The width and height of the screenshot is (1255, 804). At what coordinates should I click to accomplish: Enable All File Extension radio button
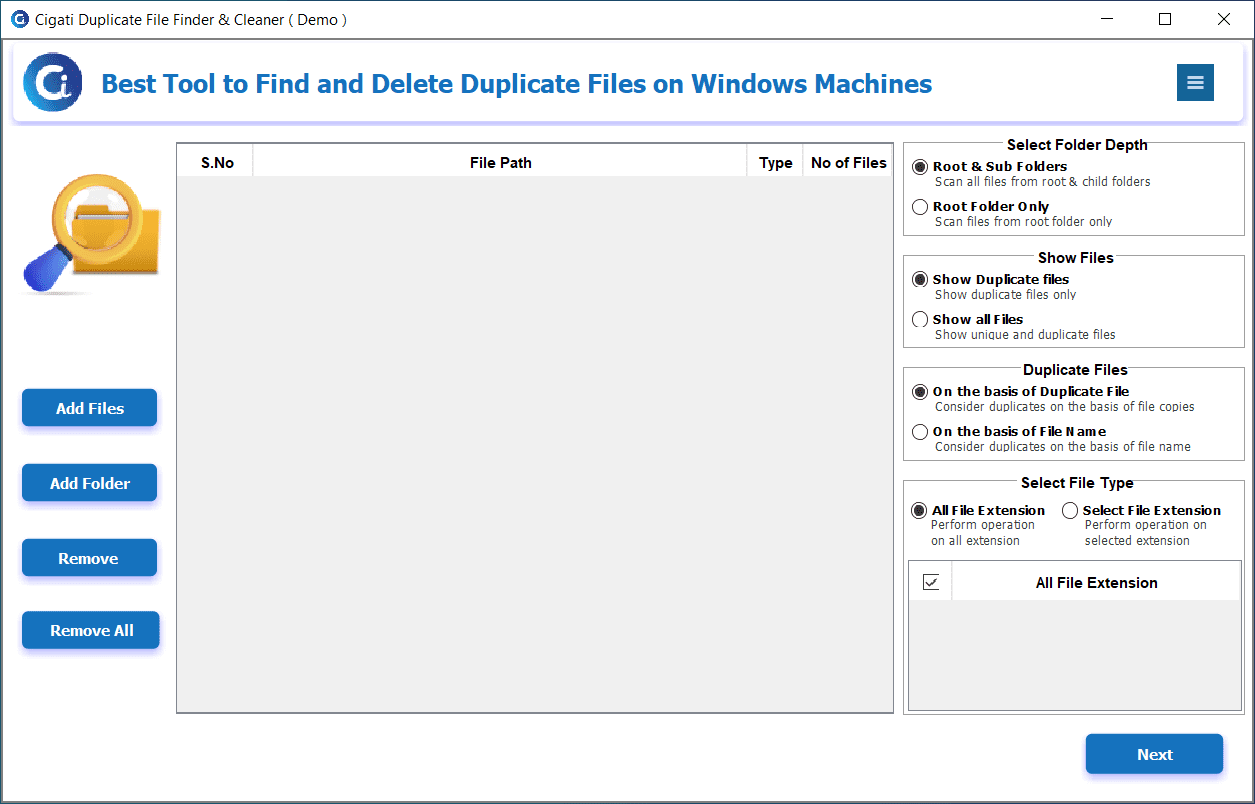pos(919,511)
